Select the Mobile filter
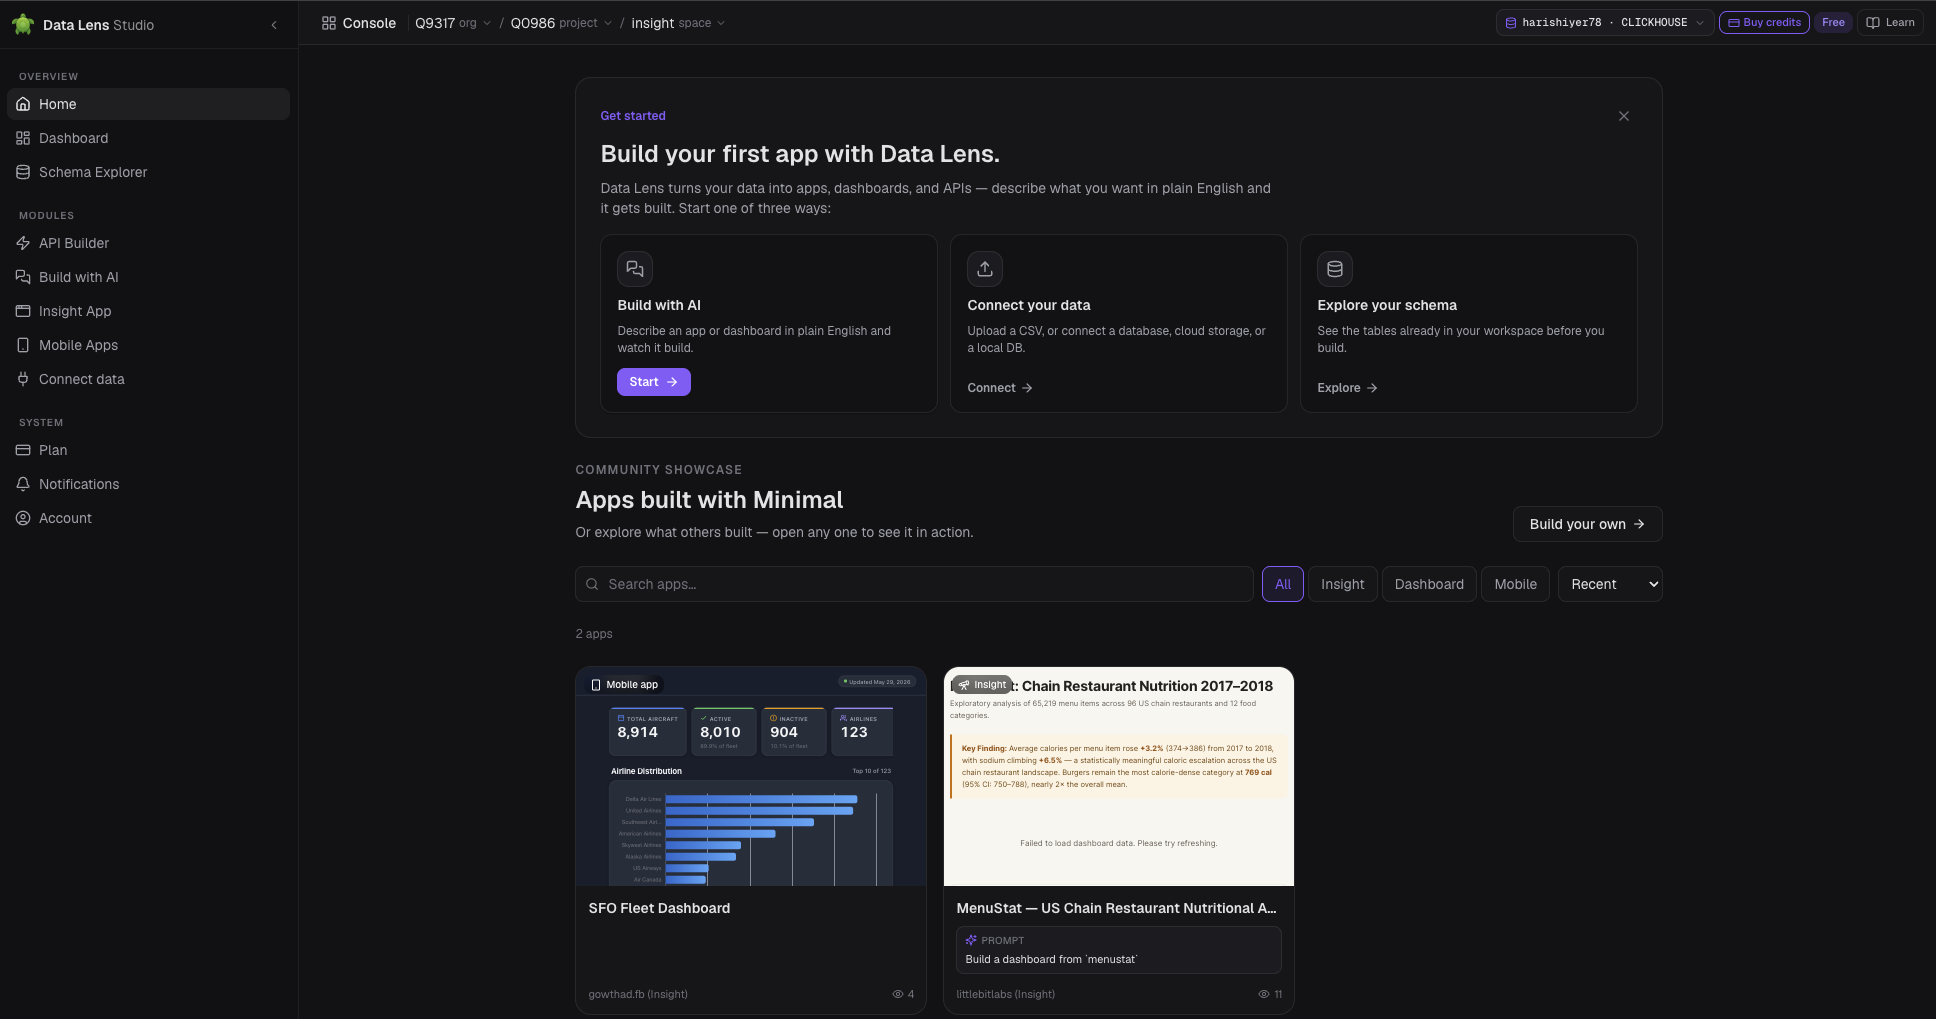The image size is (1936, 1019). tap(1515, 584)
